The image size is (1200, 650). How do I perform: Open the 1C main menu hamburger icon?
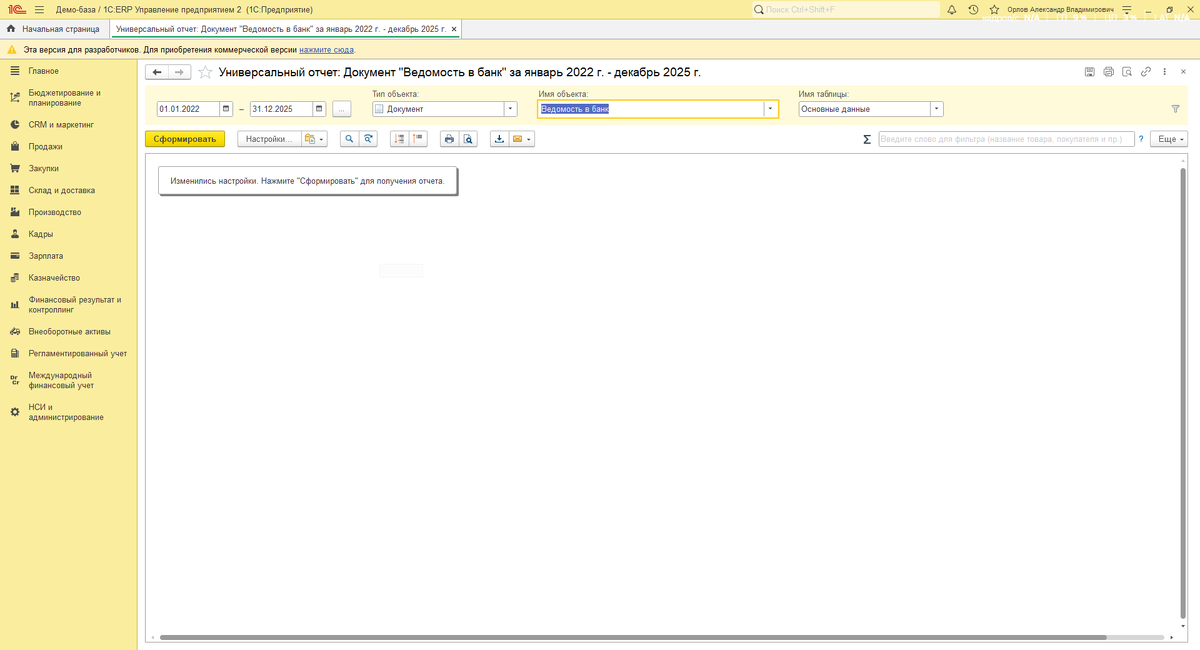[x=40, y=9]
